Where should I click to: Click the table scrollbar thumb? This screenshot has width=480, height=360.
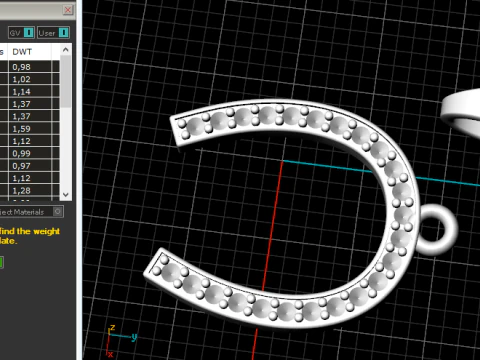point(66,82)
